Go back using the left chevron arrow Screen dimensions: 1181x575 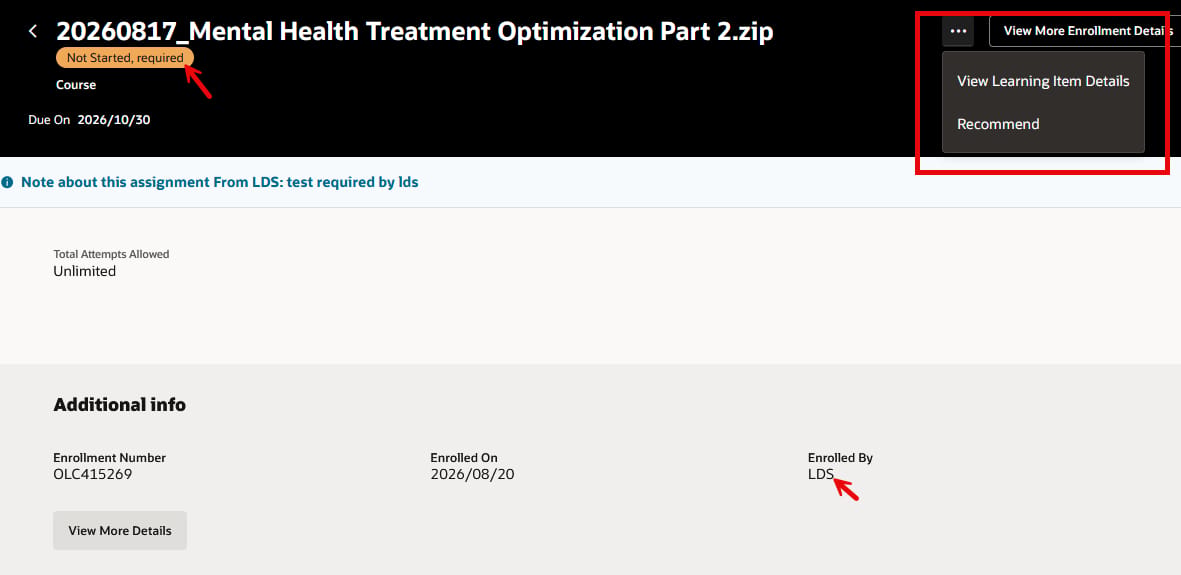pyautogui.click(x=32, y=31)
